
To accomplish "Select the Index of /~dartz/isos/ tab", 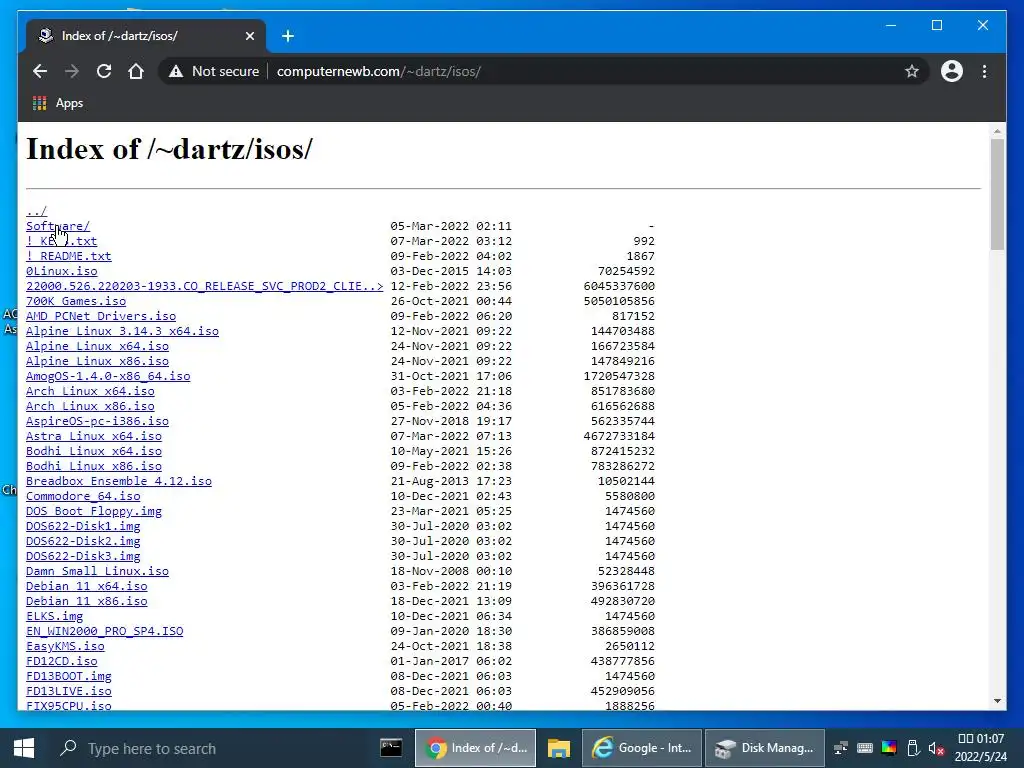I will [146, 36].
